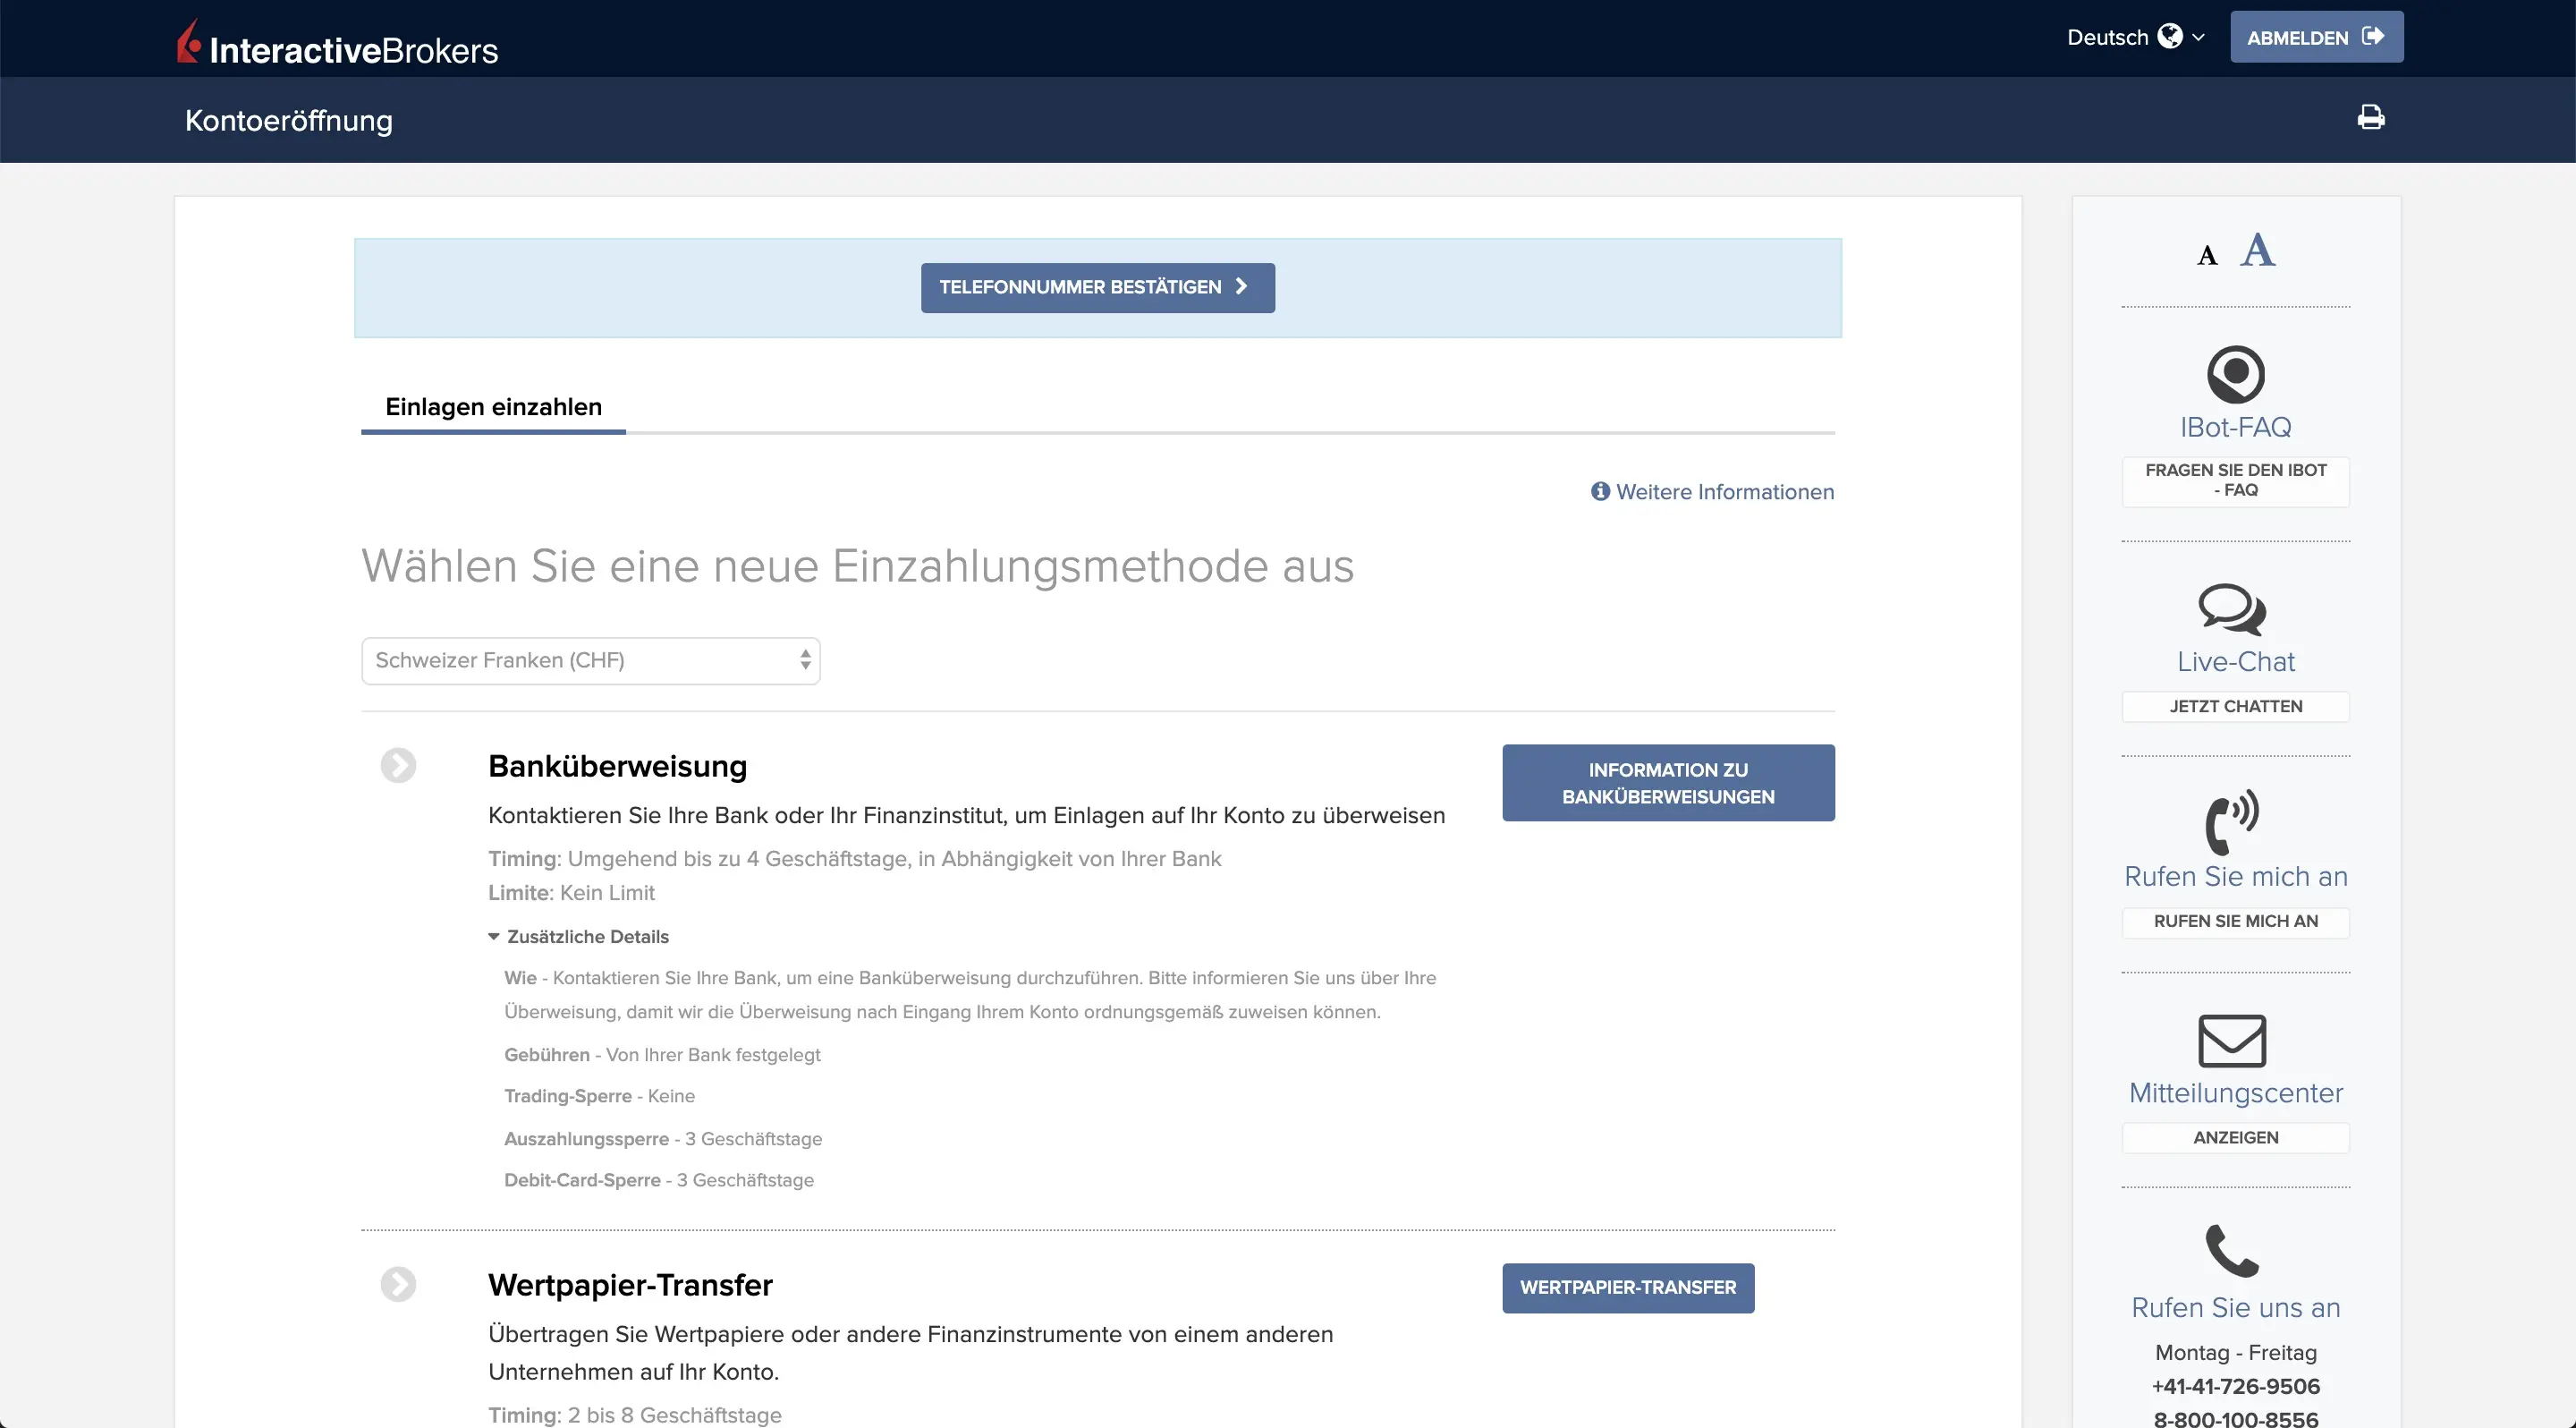The image size is (2576, 1428).
Task: Click the RUFEN SIE MICH AN button
Action: coord(2235,922)
